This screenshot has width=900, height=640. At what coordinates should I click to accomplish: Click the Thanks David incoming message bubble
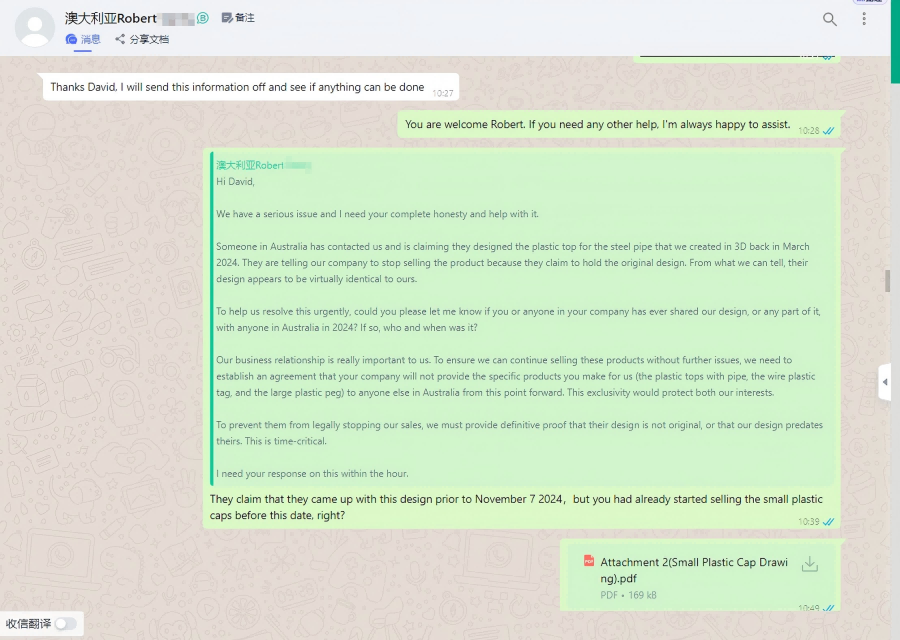[251, 87]
